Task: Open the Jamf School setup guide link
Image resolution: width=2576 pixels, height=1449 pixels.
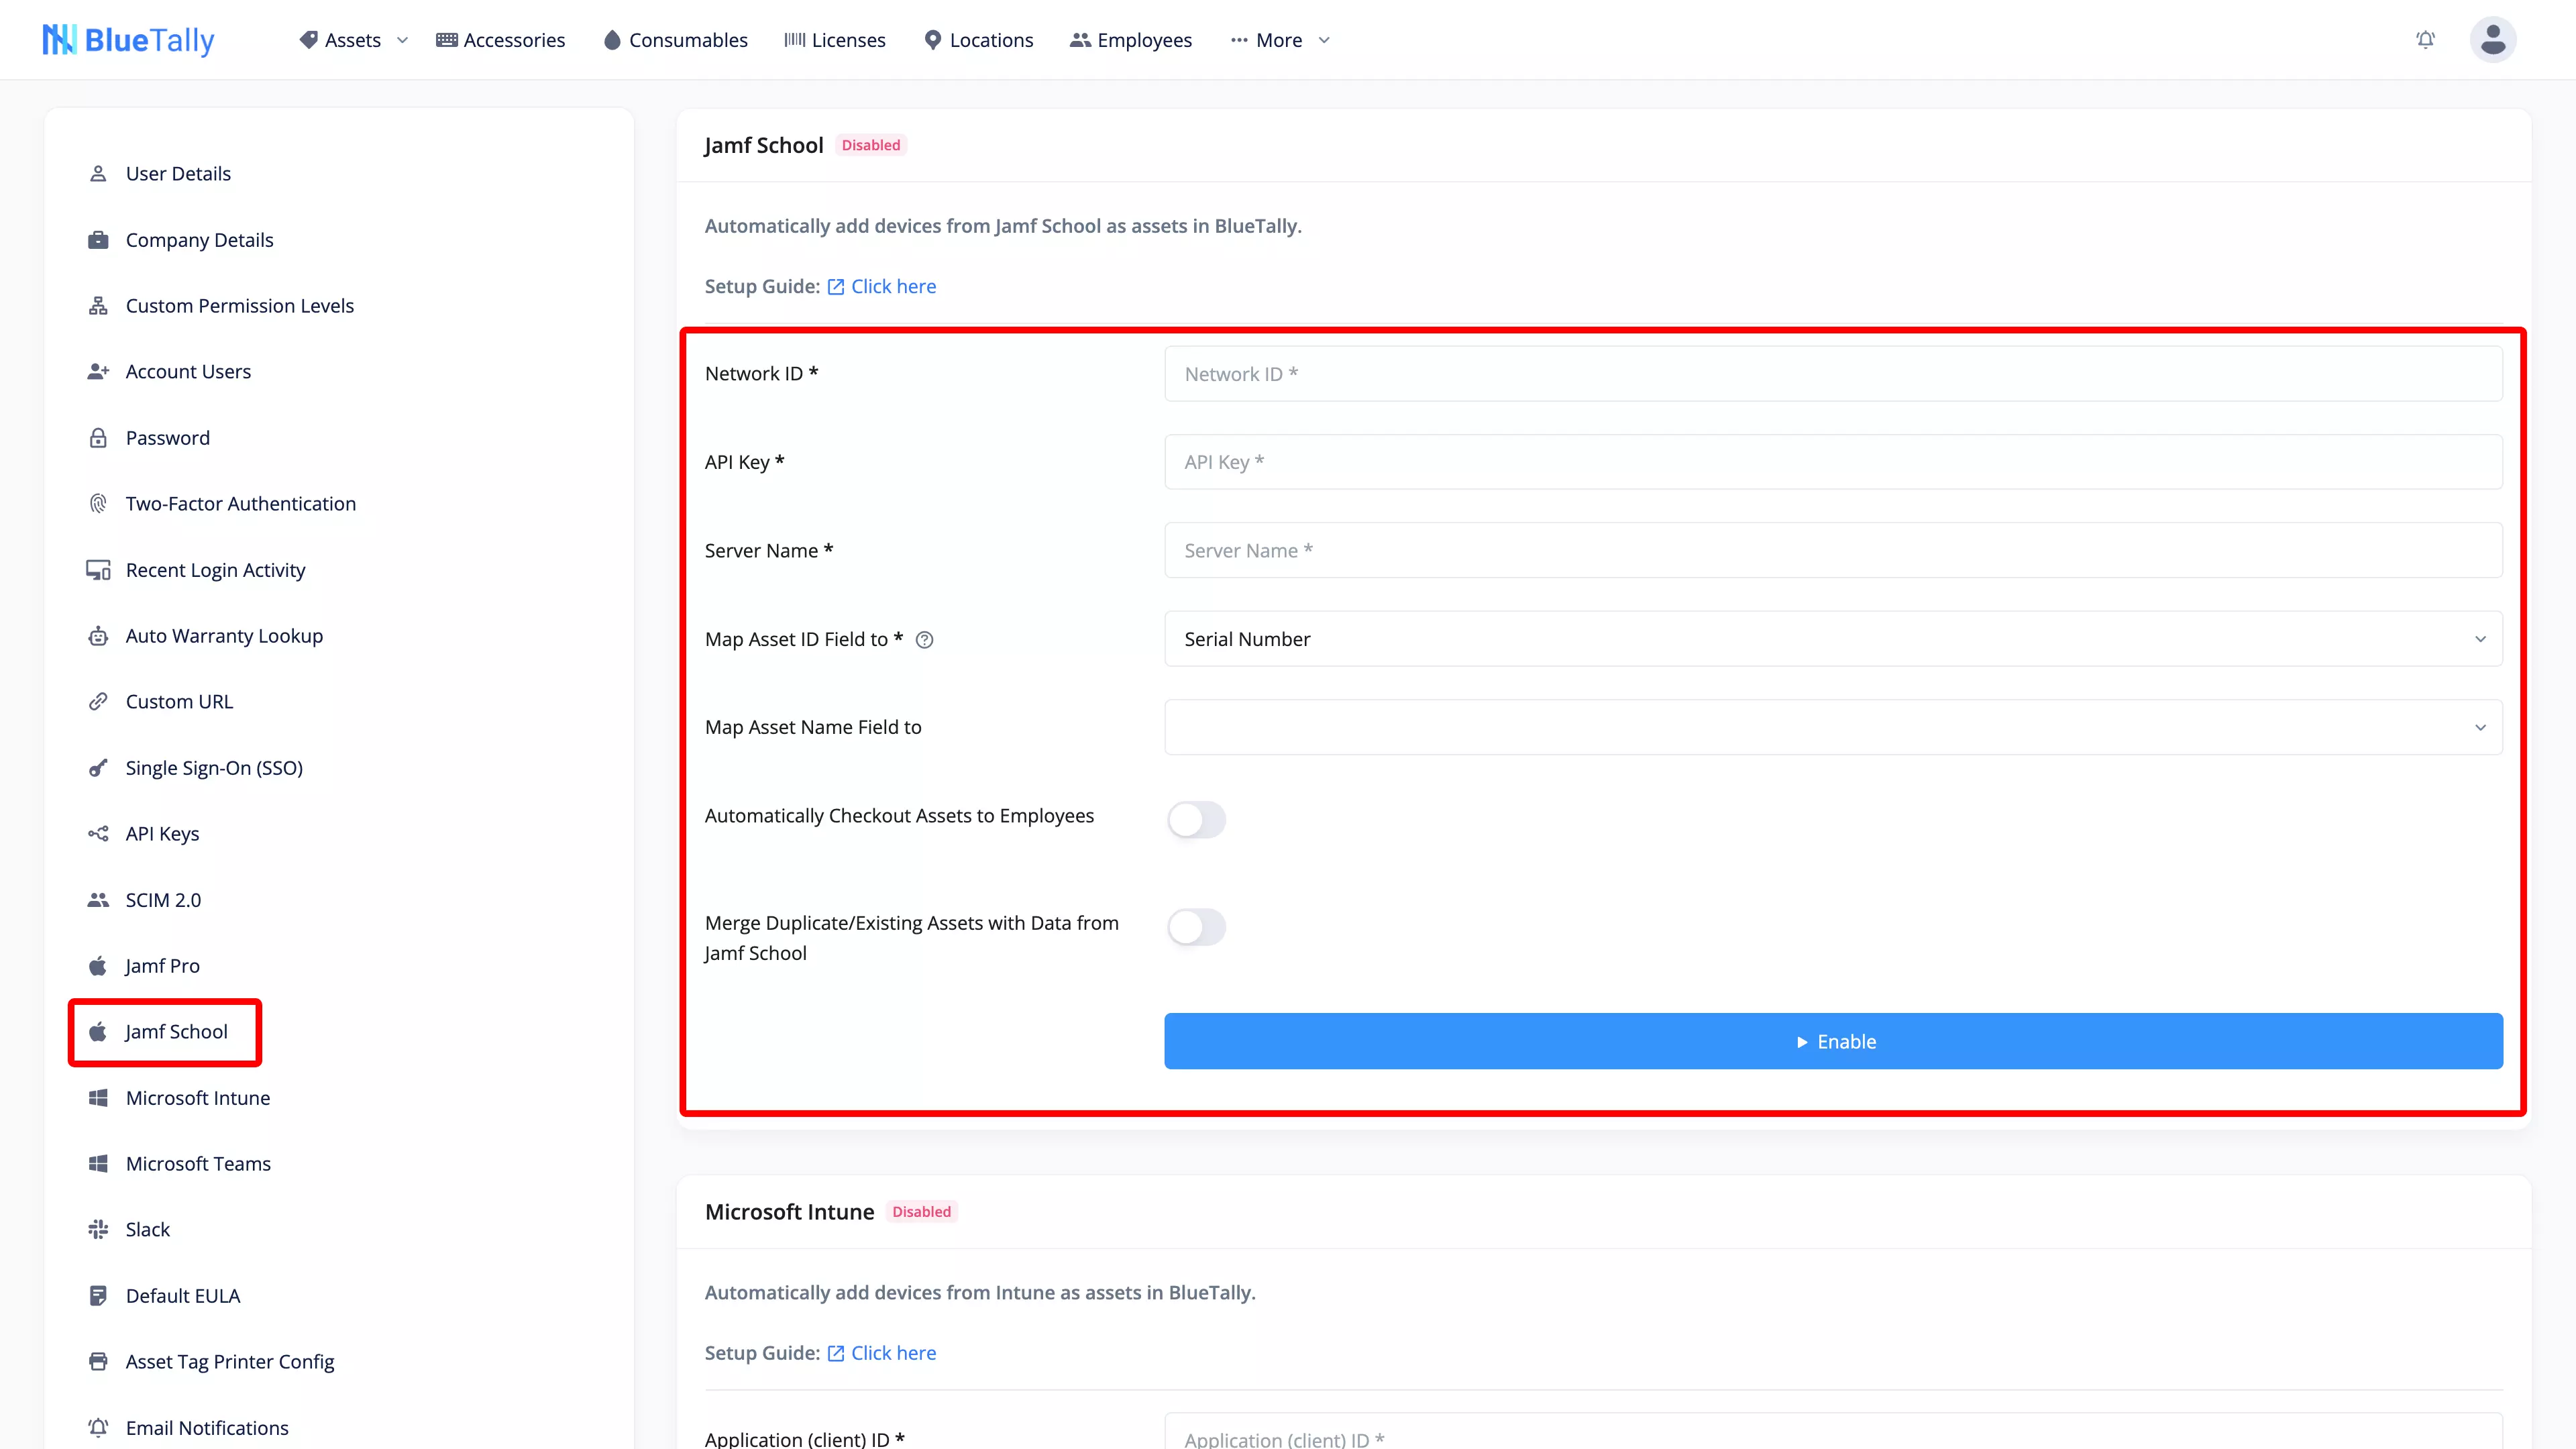Action: pos(882,287)
